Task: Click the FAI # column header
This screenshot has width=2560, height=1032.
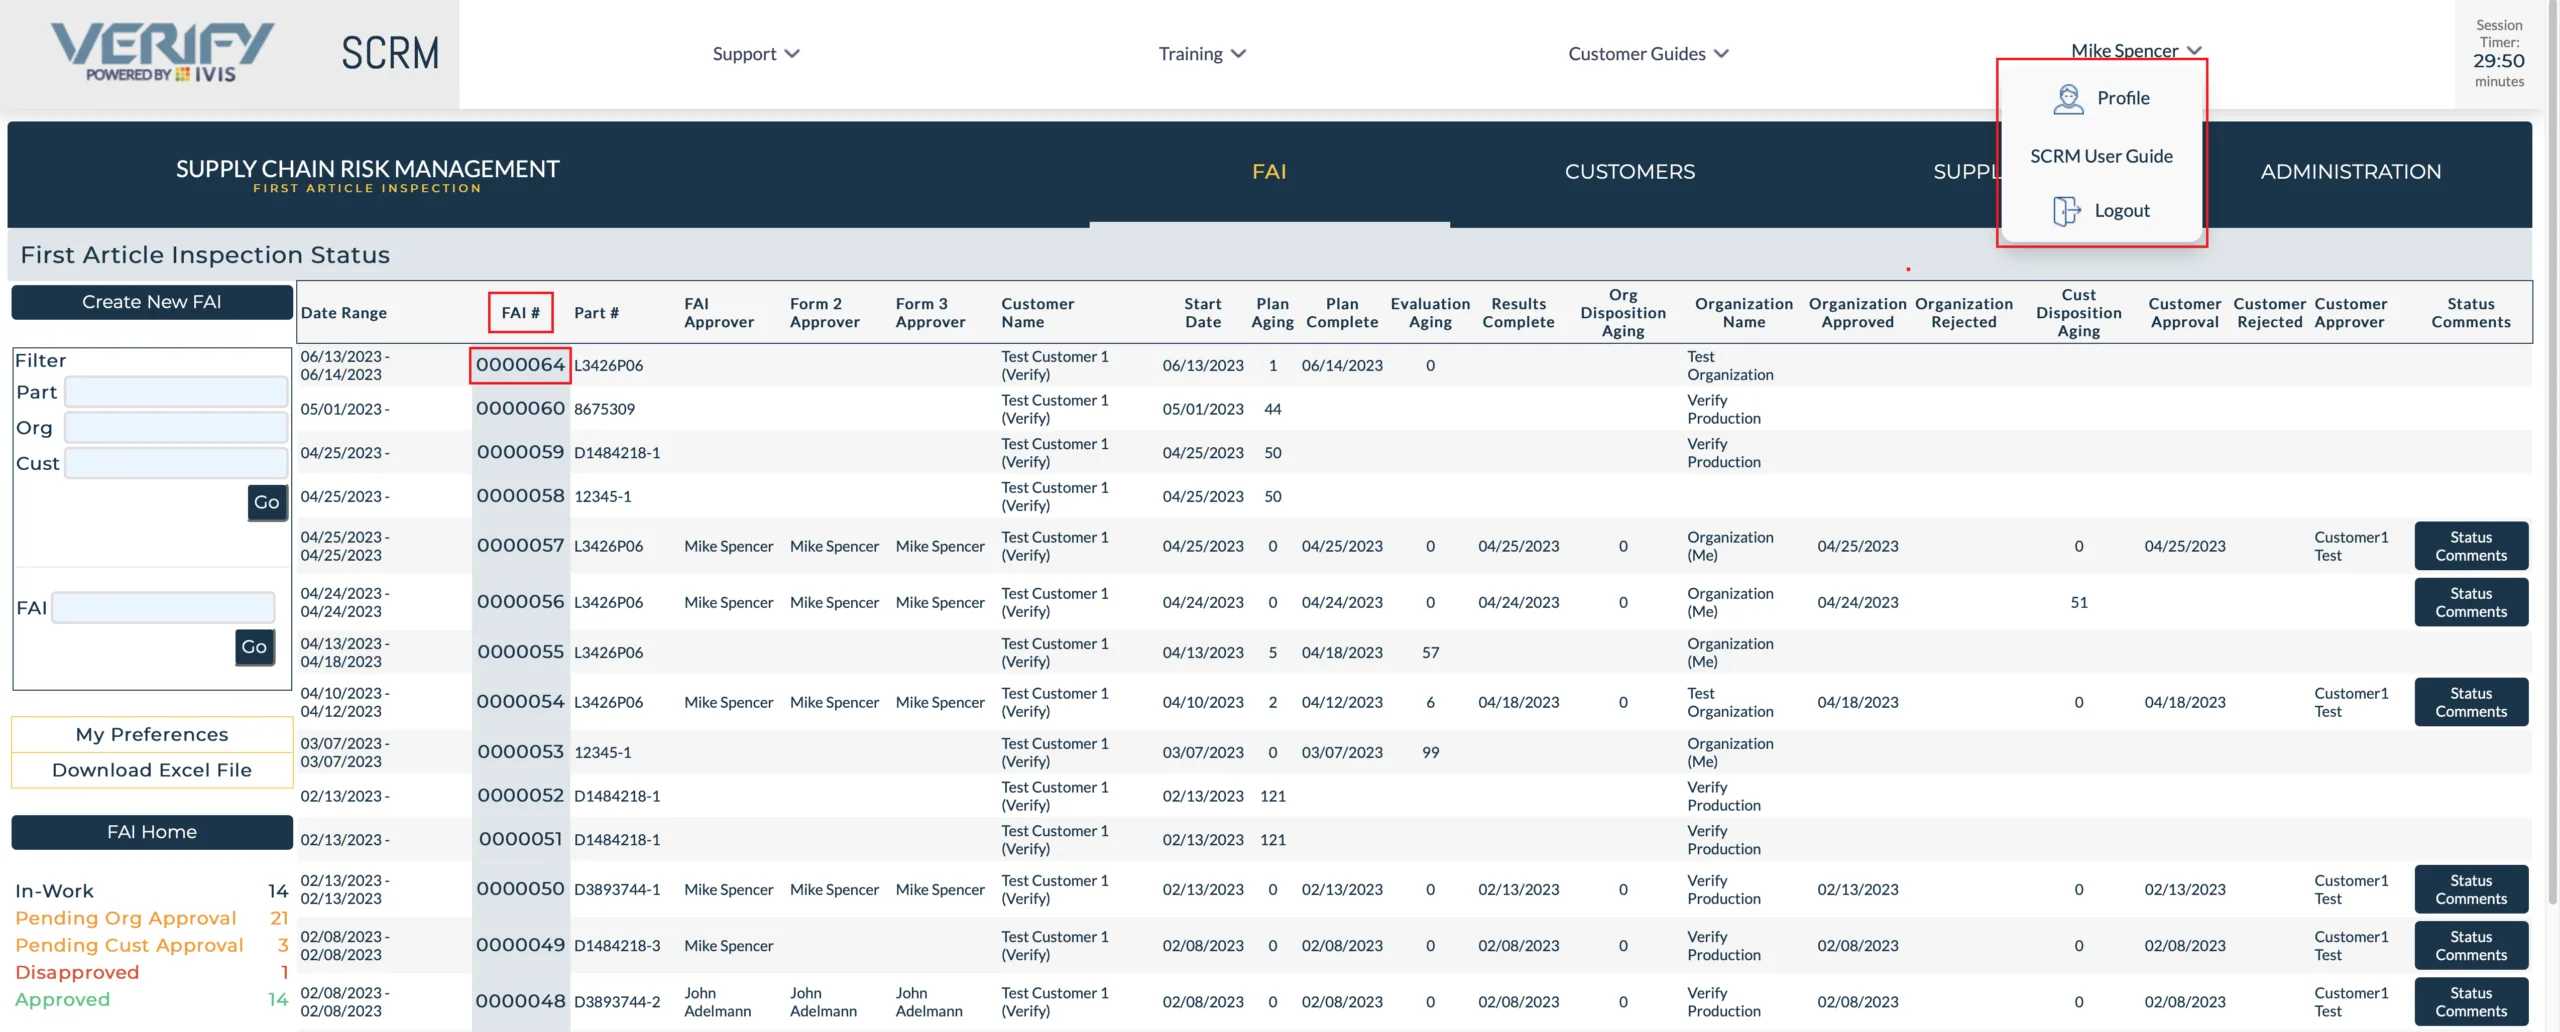Action: click(520, 313)
